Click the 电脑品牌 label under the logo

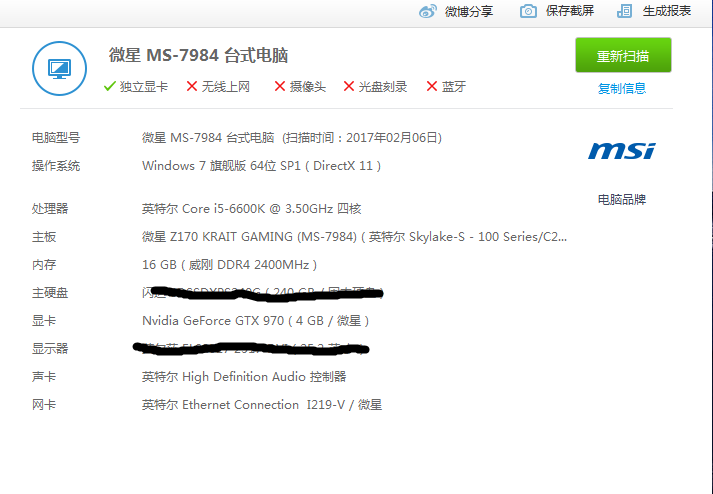click(x=622, y=199)
